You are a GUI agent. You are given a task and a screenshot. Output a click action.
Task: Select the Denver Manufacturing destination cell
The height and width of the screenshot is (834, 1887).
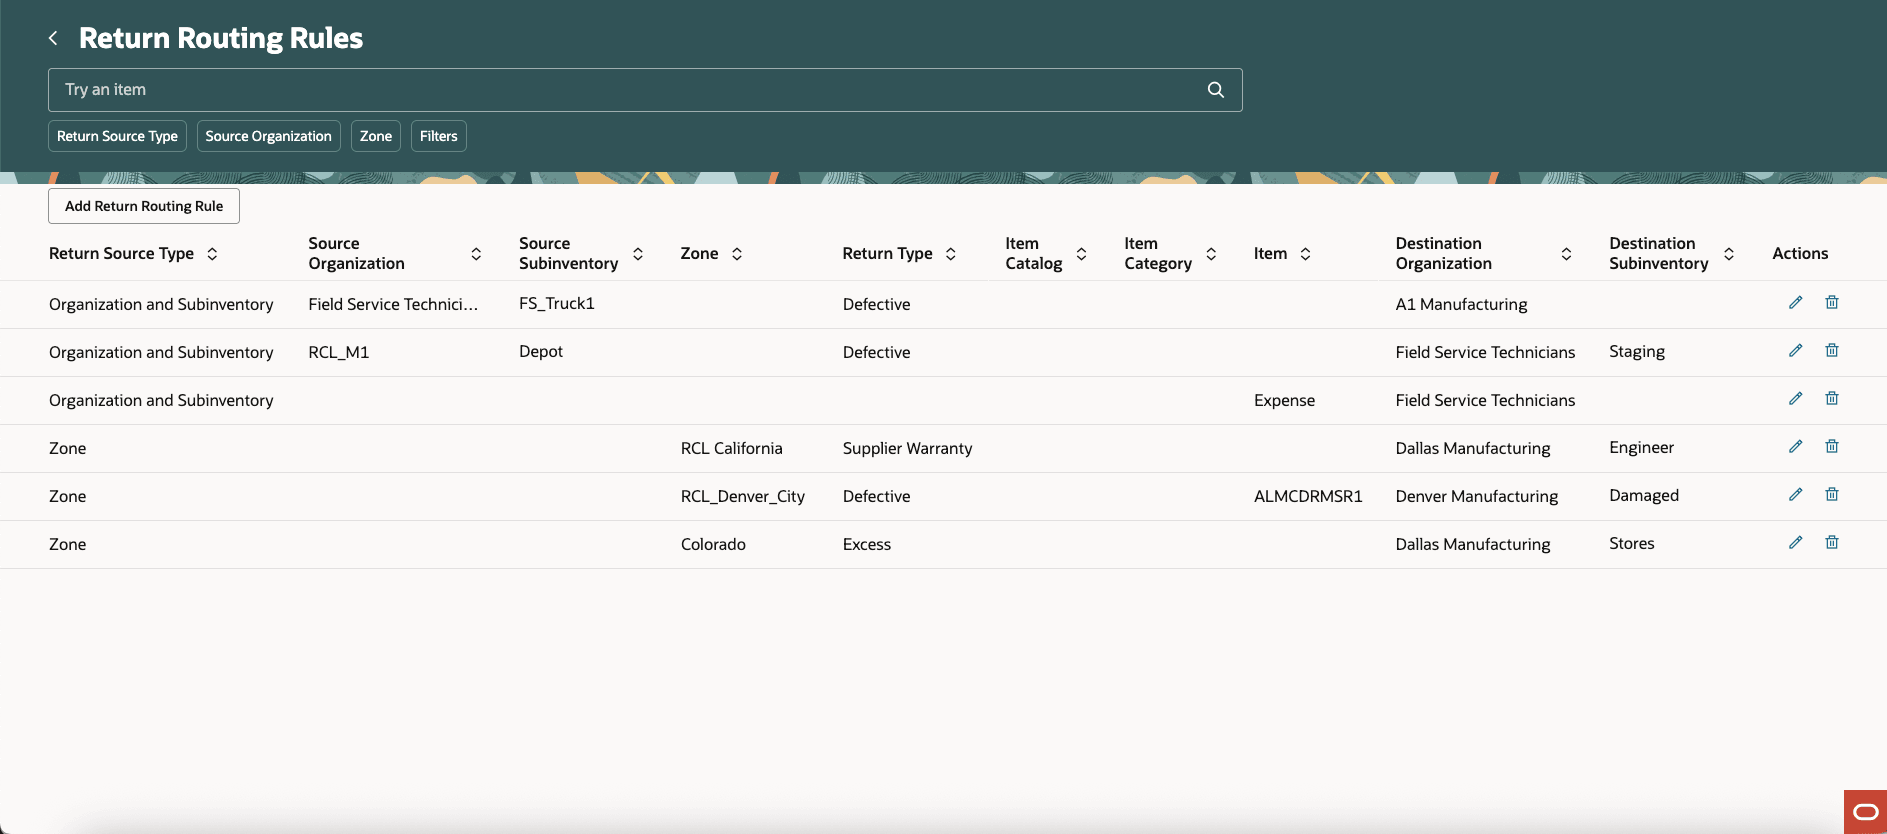[x=1476, y=496]
